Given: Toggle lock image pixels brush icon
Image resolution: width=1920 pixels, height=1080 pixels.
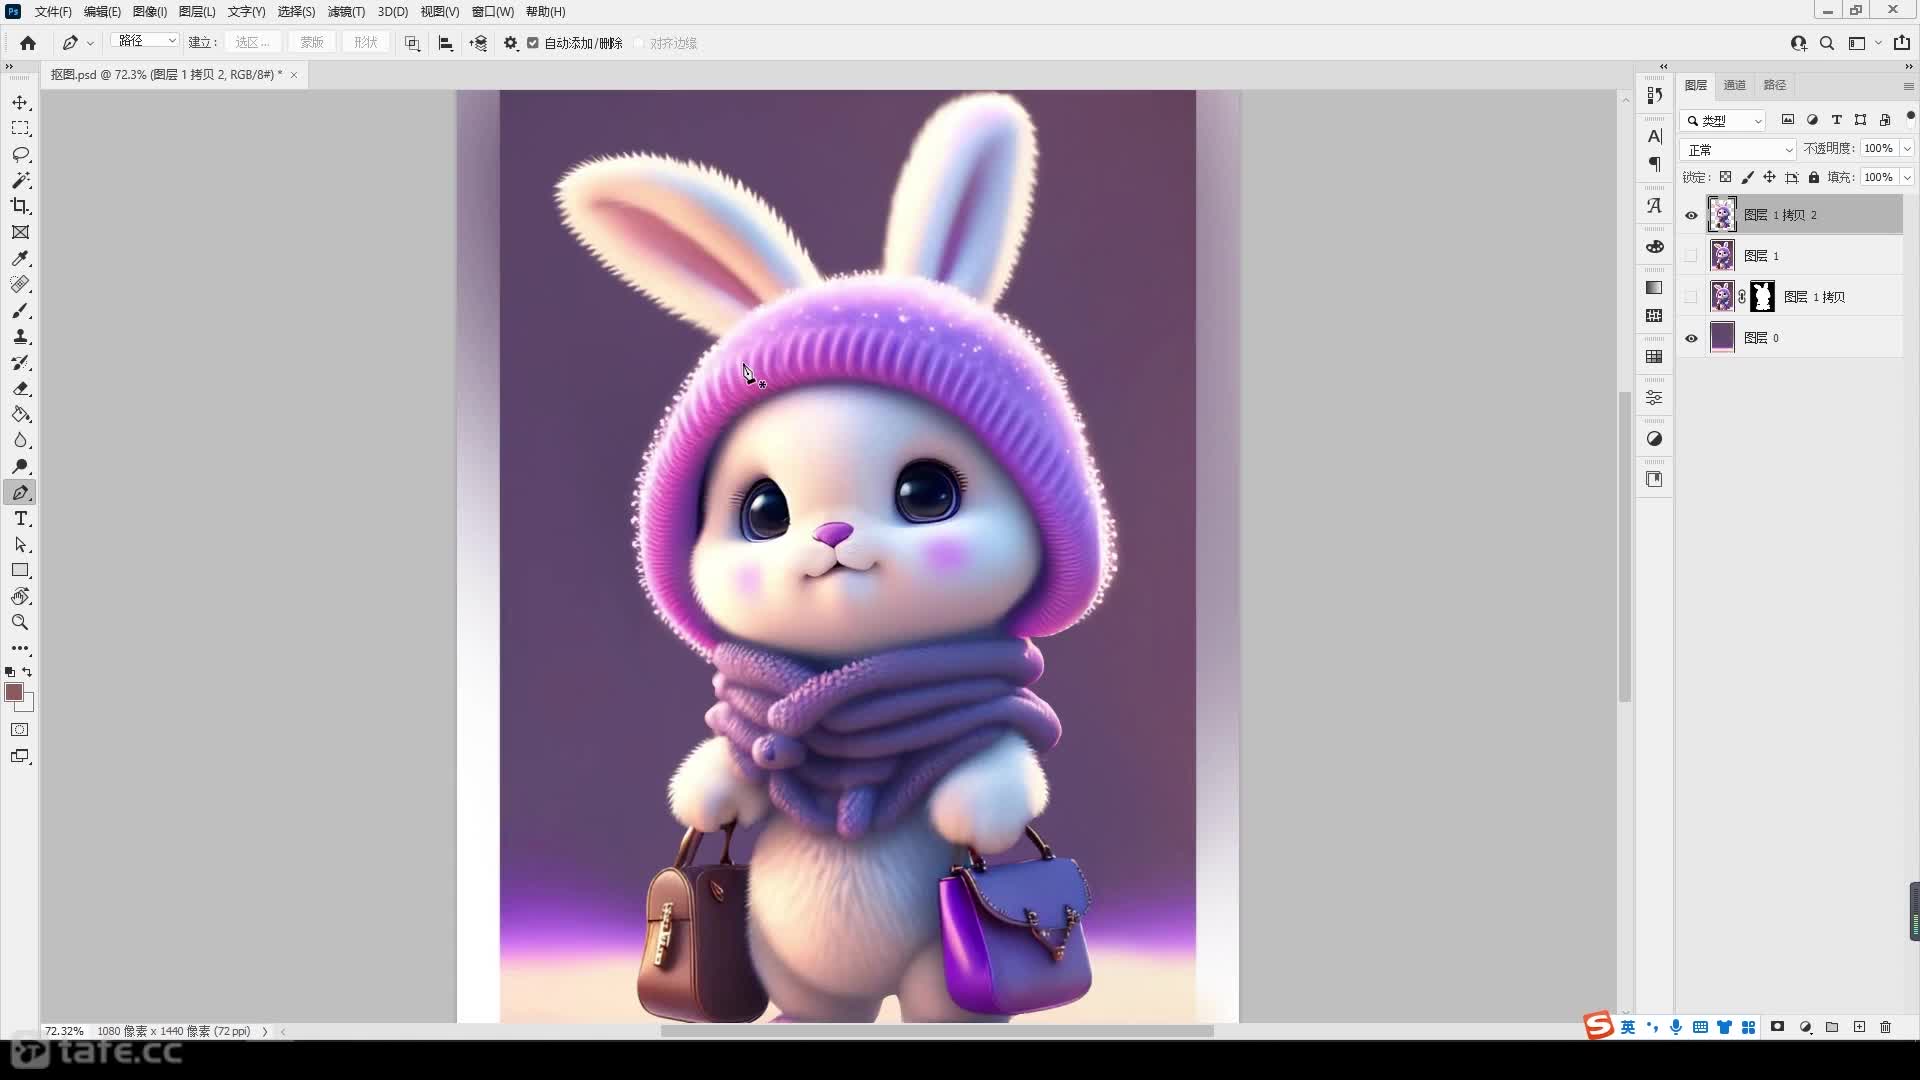Looking at the screenshot, I should (1747, 177).
